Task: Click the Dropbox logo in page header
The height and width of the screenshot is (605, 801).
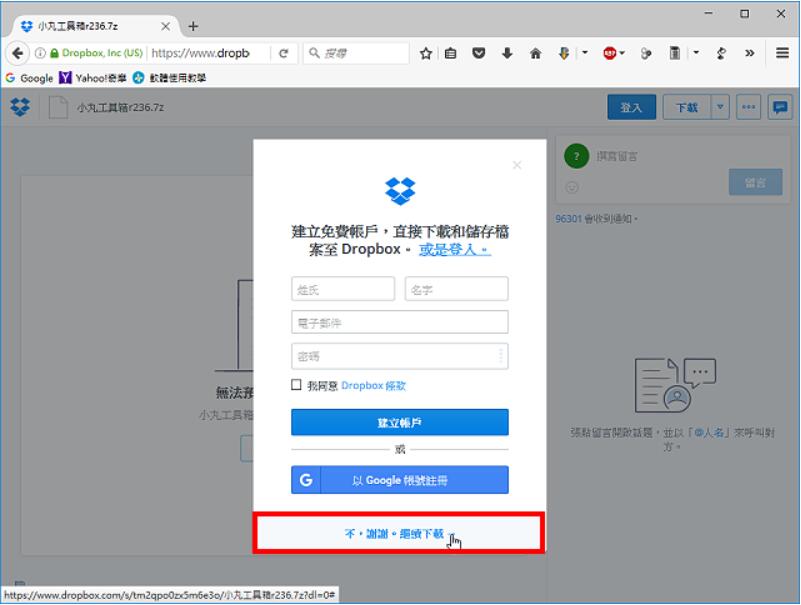Action: pyautogui.click(x=20, y=107)
